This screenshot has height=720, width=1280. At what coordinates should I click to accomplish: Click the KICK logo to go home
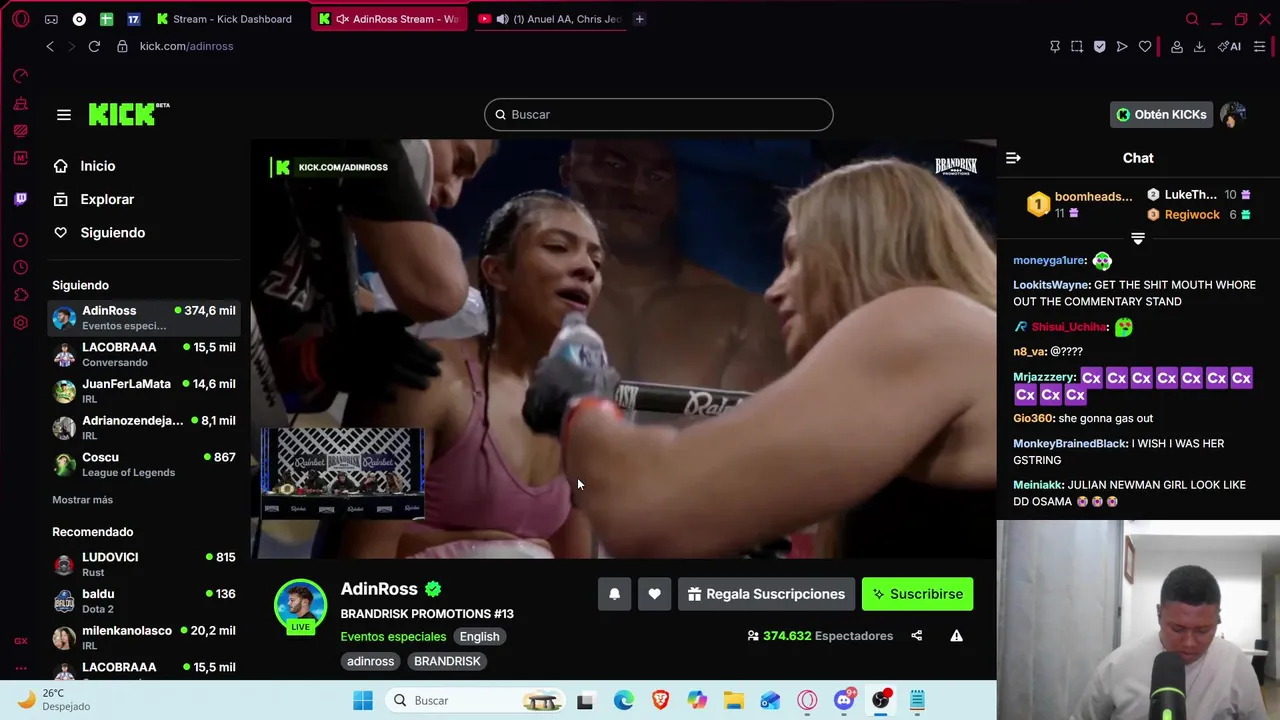click(129, 114)
